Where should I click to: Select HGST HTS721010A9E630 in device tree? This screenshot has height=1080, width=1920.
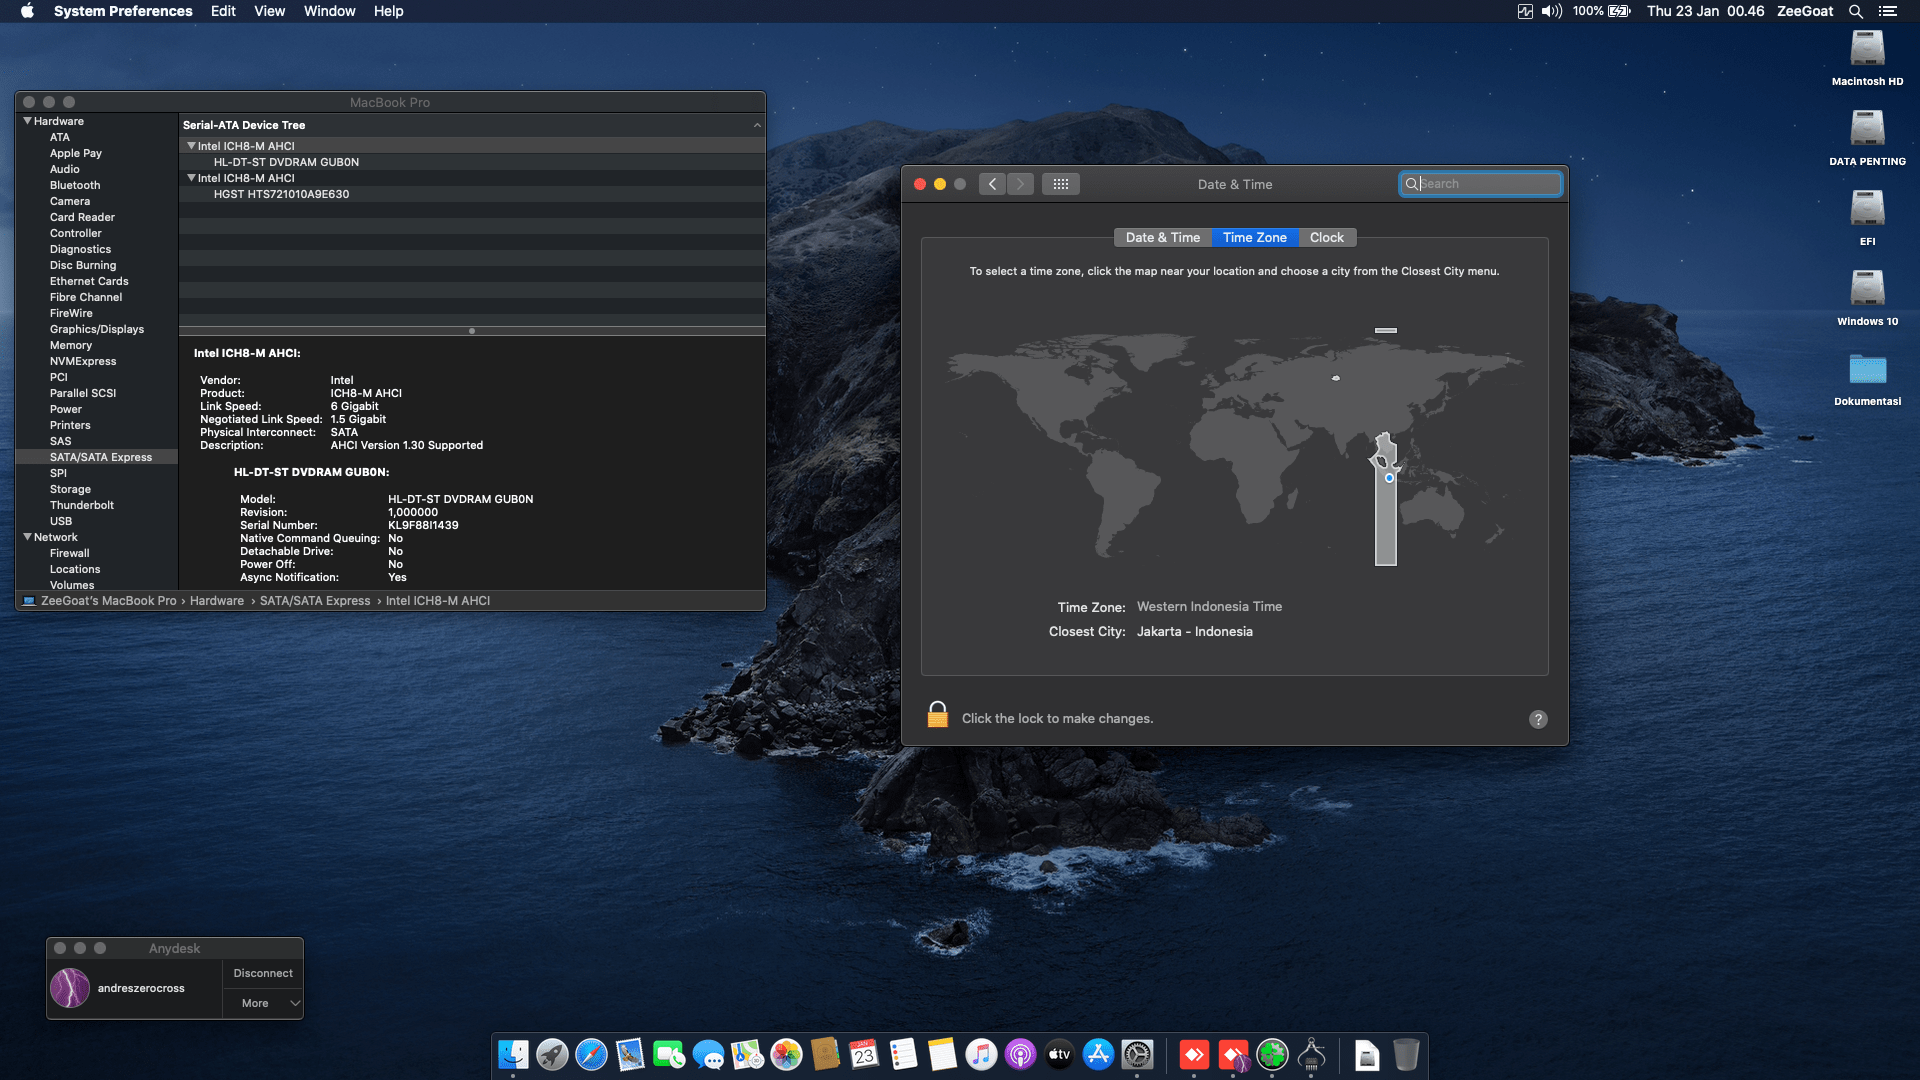tap(281, 194)
